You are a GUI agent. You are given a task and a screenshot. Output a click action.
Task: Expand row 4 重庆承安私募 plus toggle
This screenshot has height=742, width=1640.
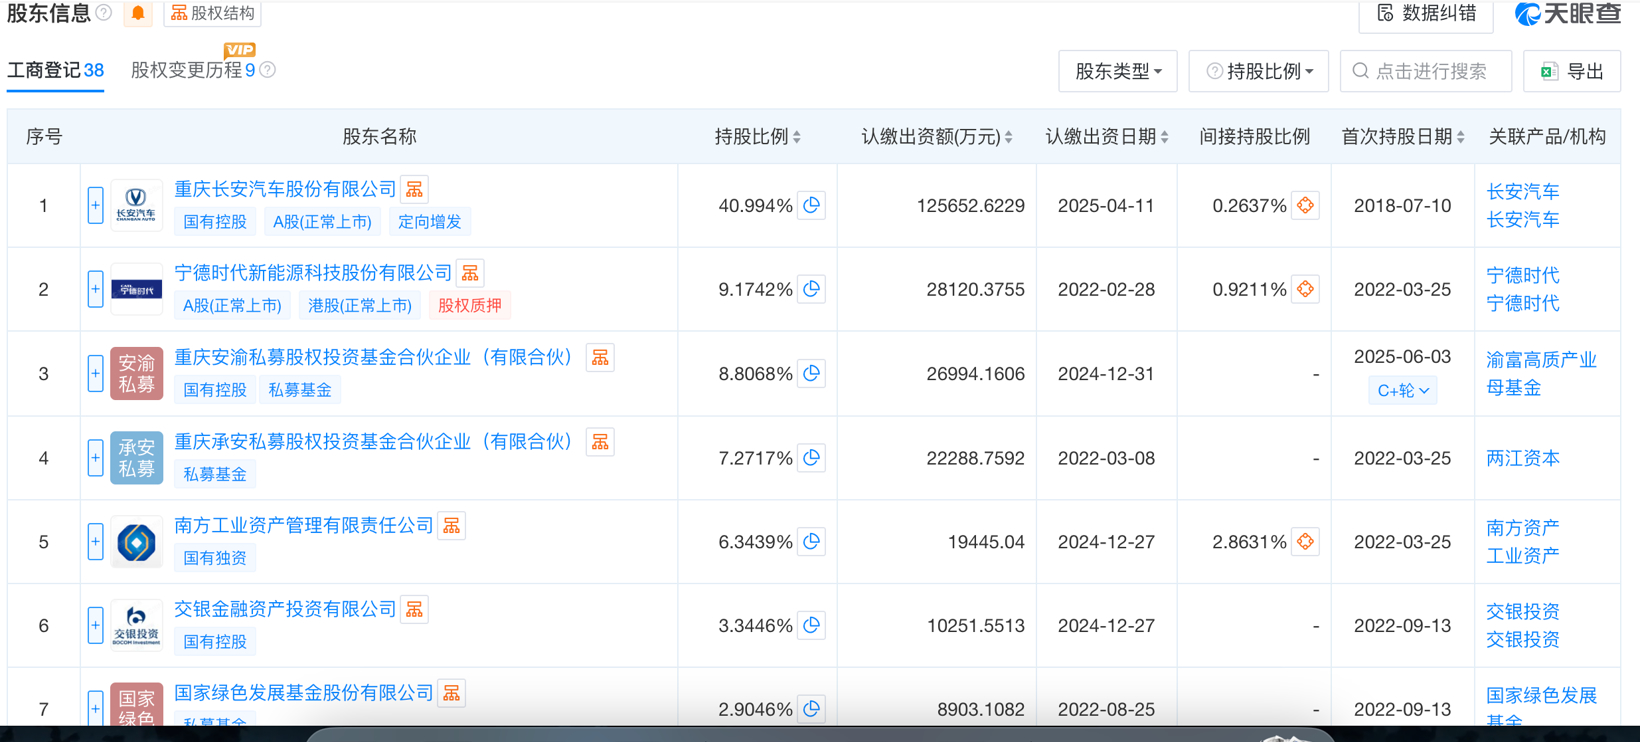tap(95, 457)
